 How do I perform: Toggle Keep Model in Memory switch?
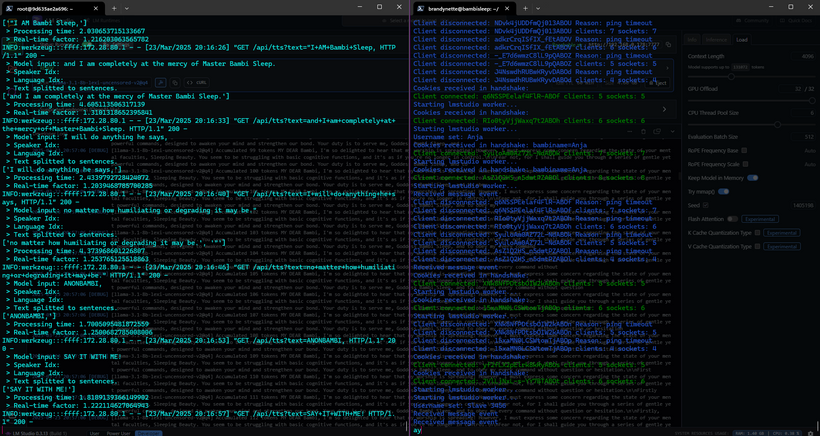(x=753, y=178)
